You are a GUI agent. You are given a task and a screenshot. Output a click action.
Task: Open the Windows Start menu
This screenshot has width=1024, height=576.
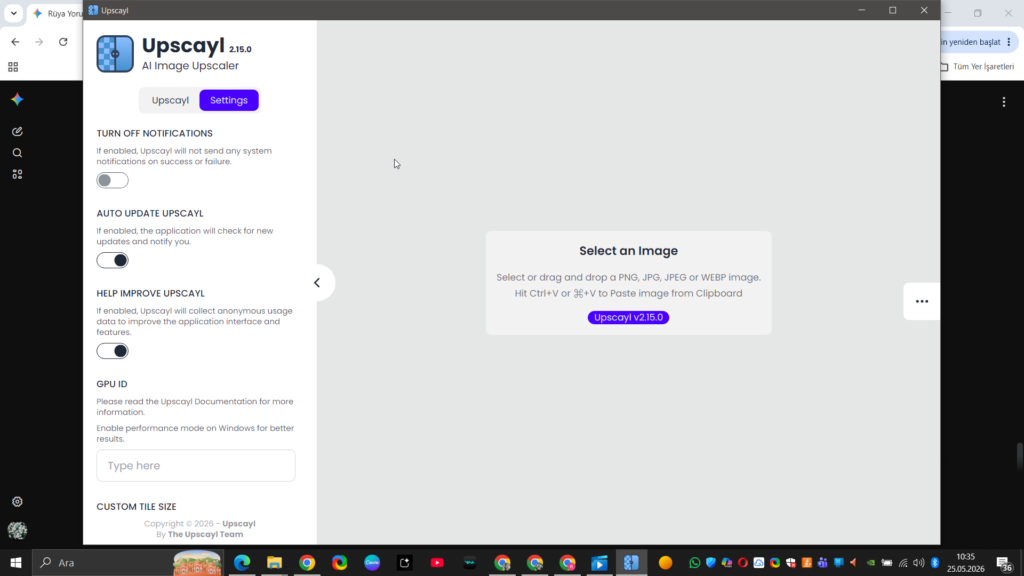click(16, 562)
